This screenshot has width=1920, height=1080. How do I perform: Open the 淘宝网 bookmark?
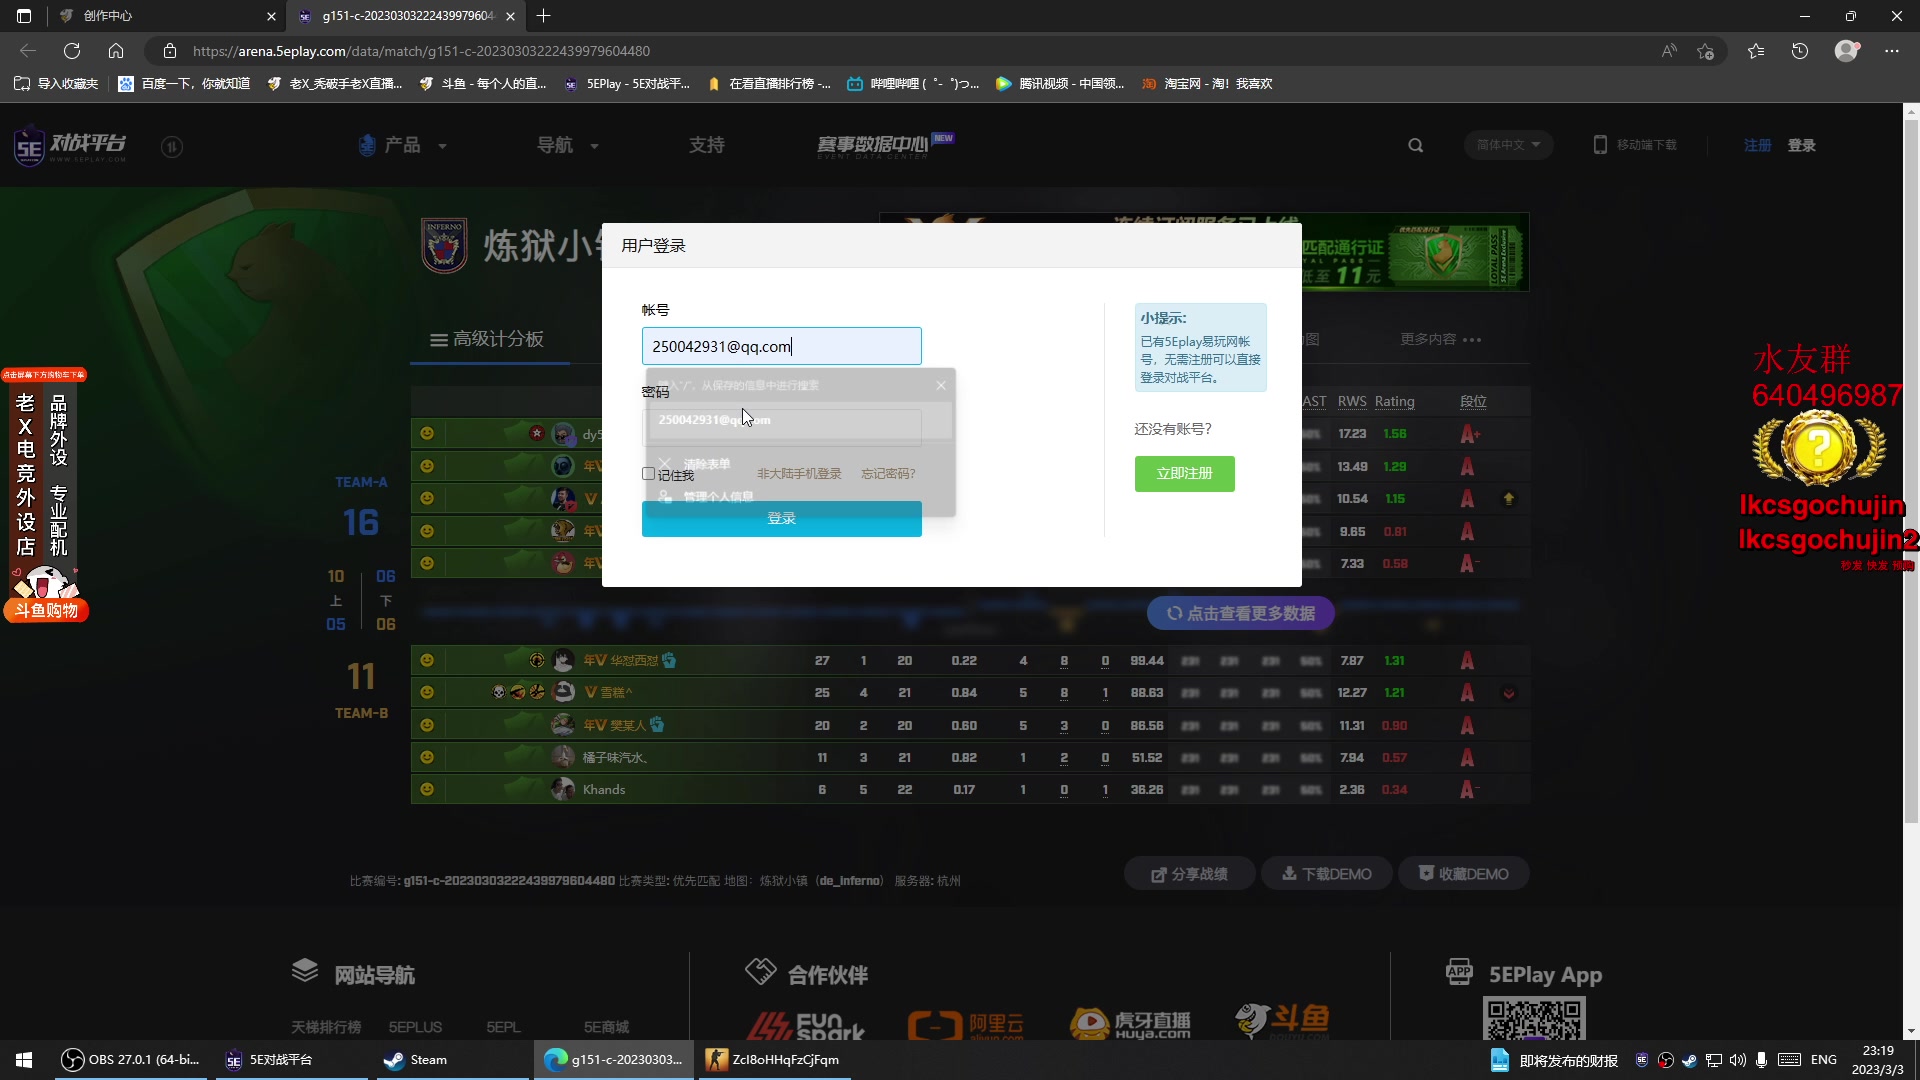point(1207,84)
